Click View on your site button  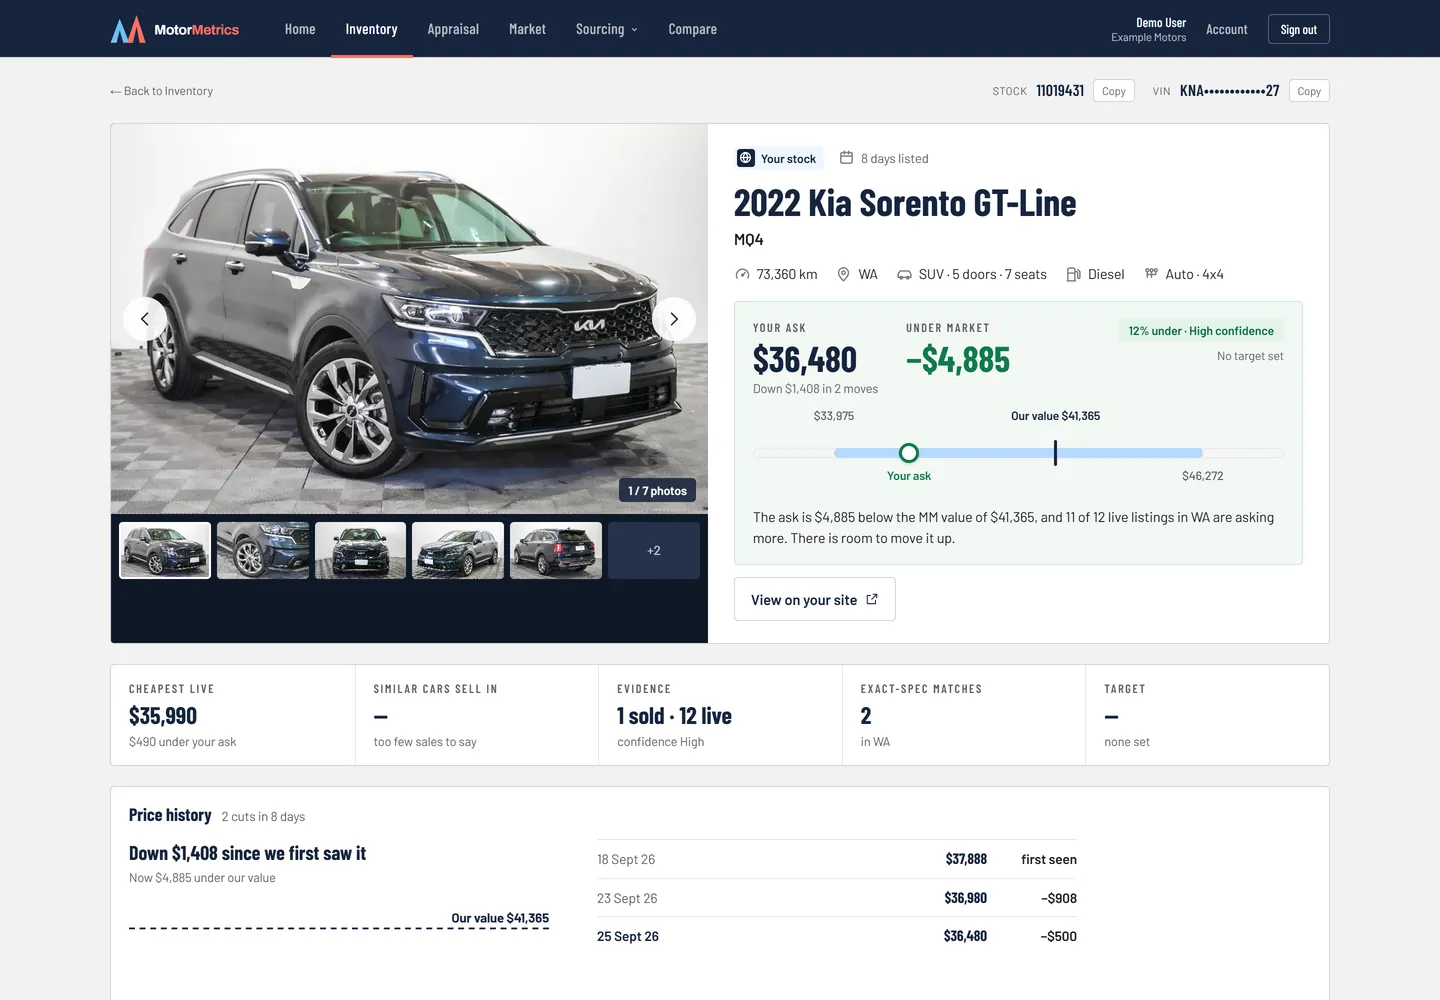[x=814, y=599]
